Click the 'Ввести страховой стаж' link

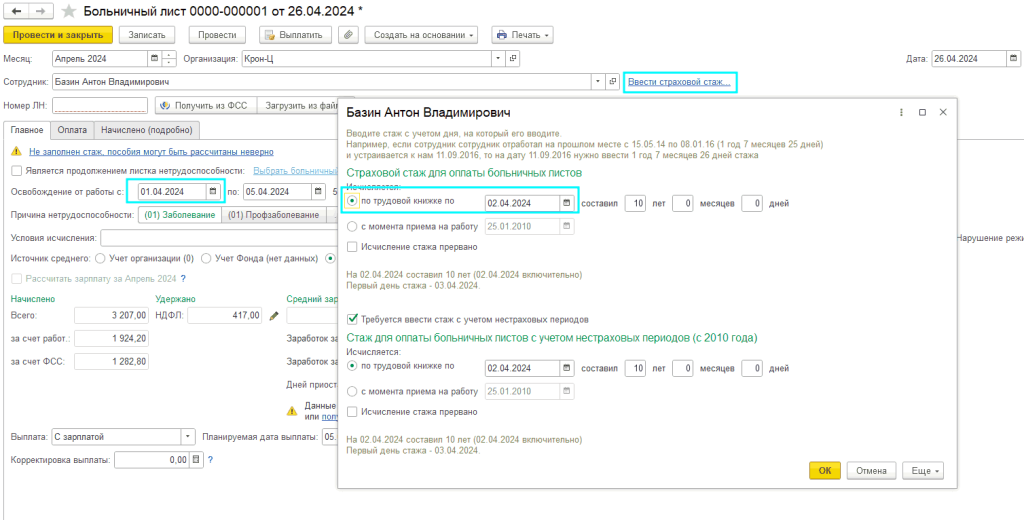[x=679, y=82]
